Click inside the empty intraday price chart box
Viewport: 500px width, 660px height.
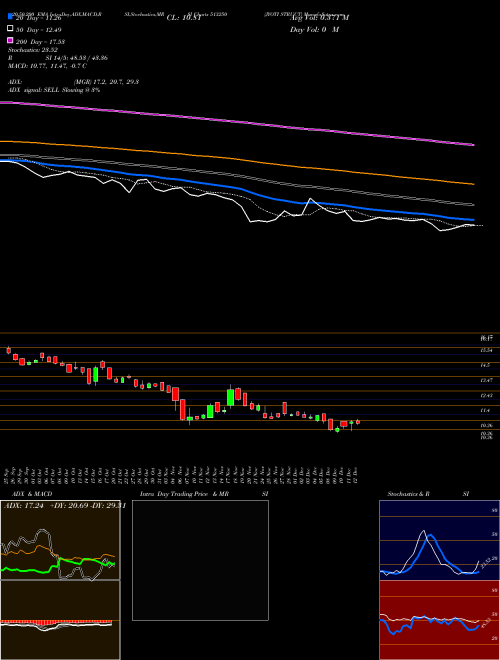200,560
